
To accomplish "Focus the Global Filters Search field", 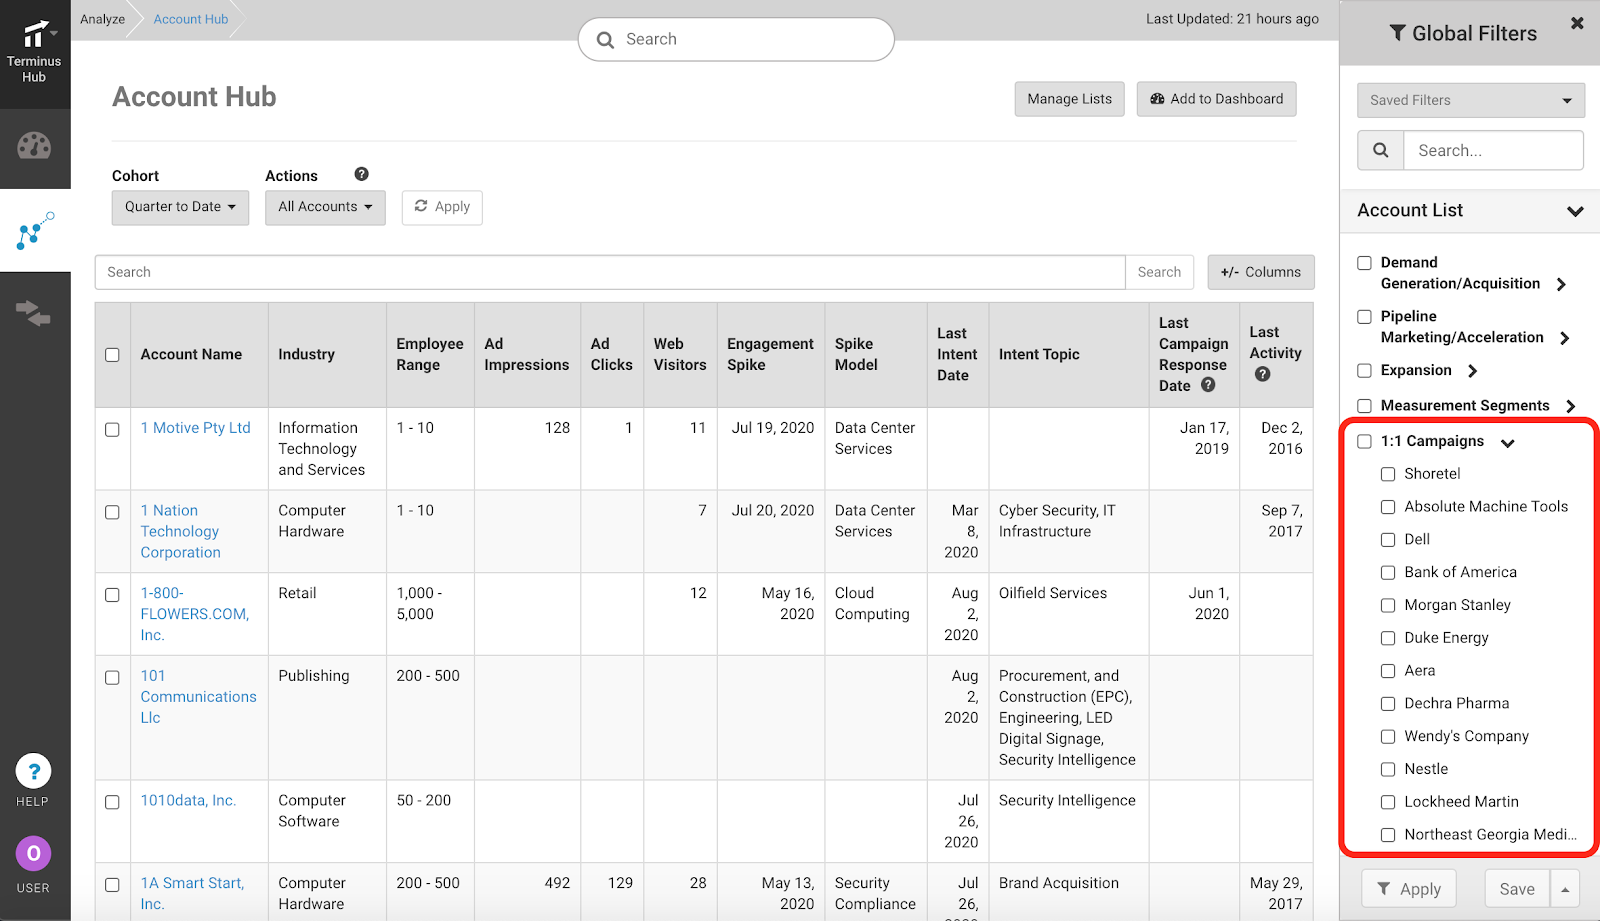I will click(1493, 150).
